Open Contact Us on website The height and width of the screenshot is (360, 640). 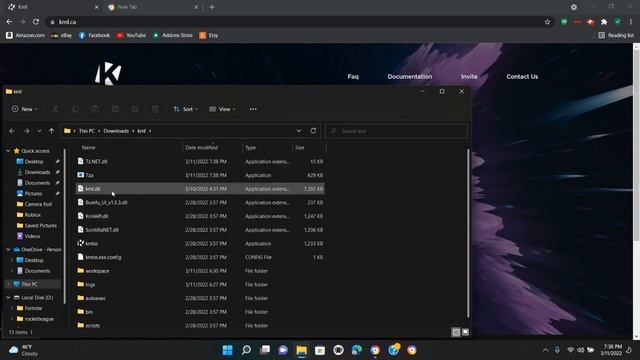[522, 76]
